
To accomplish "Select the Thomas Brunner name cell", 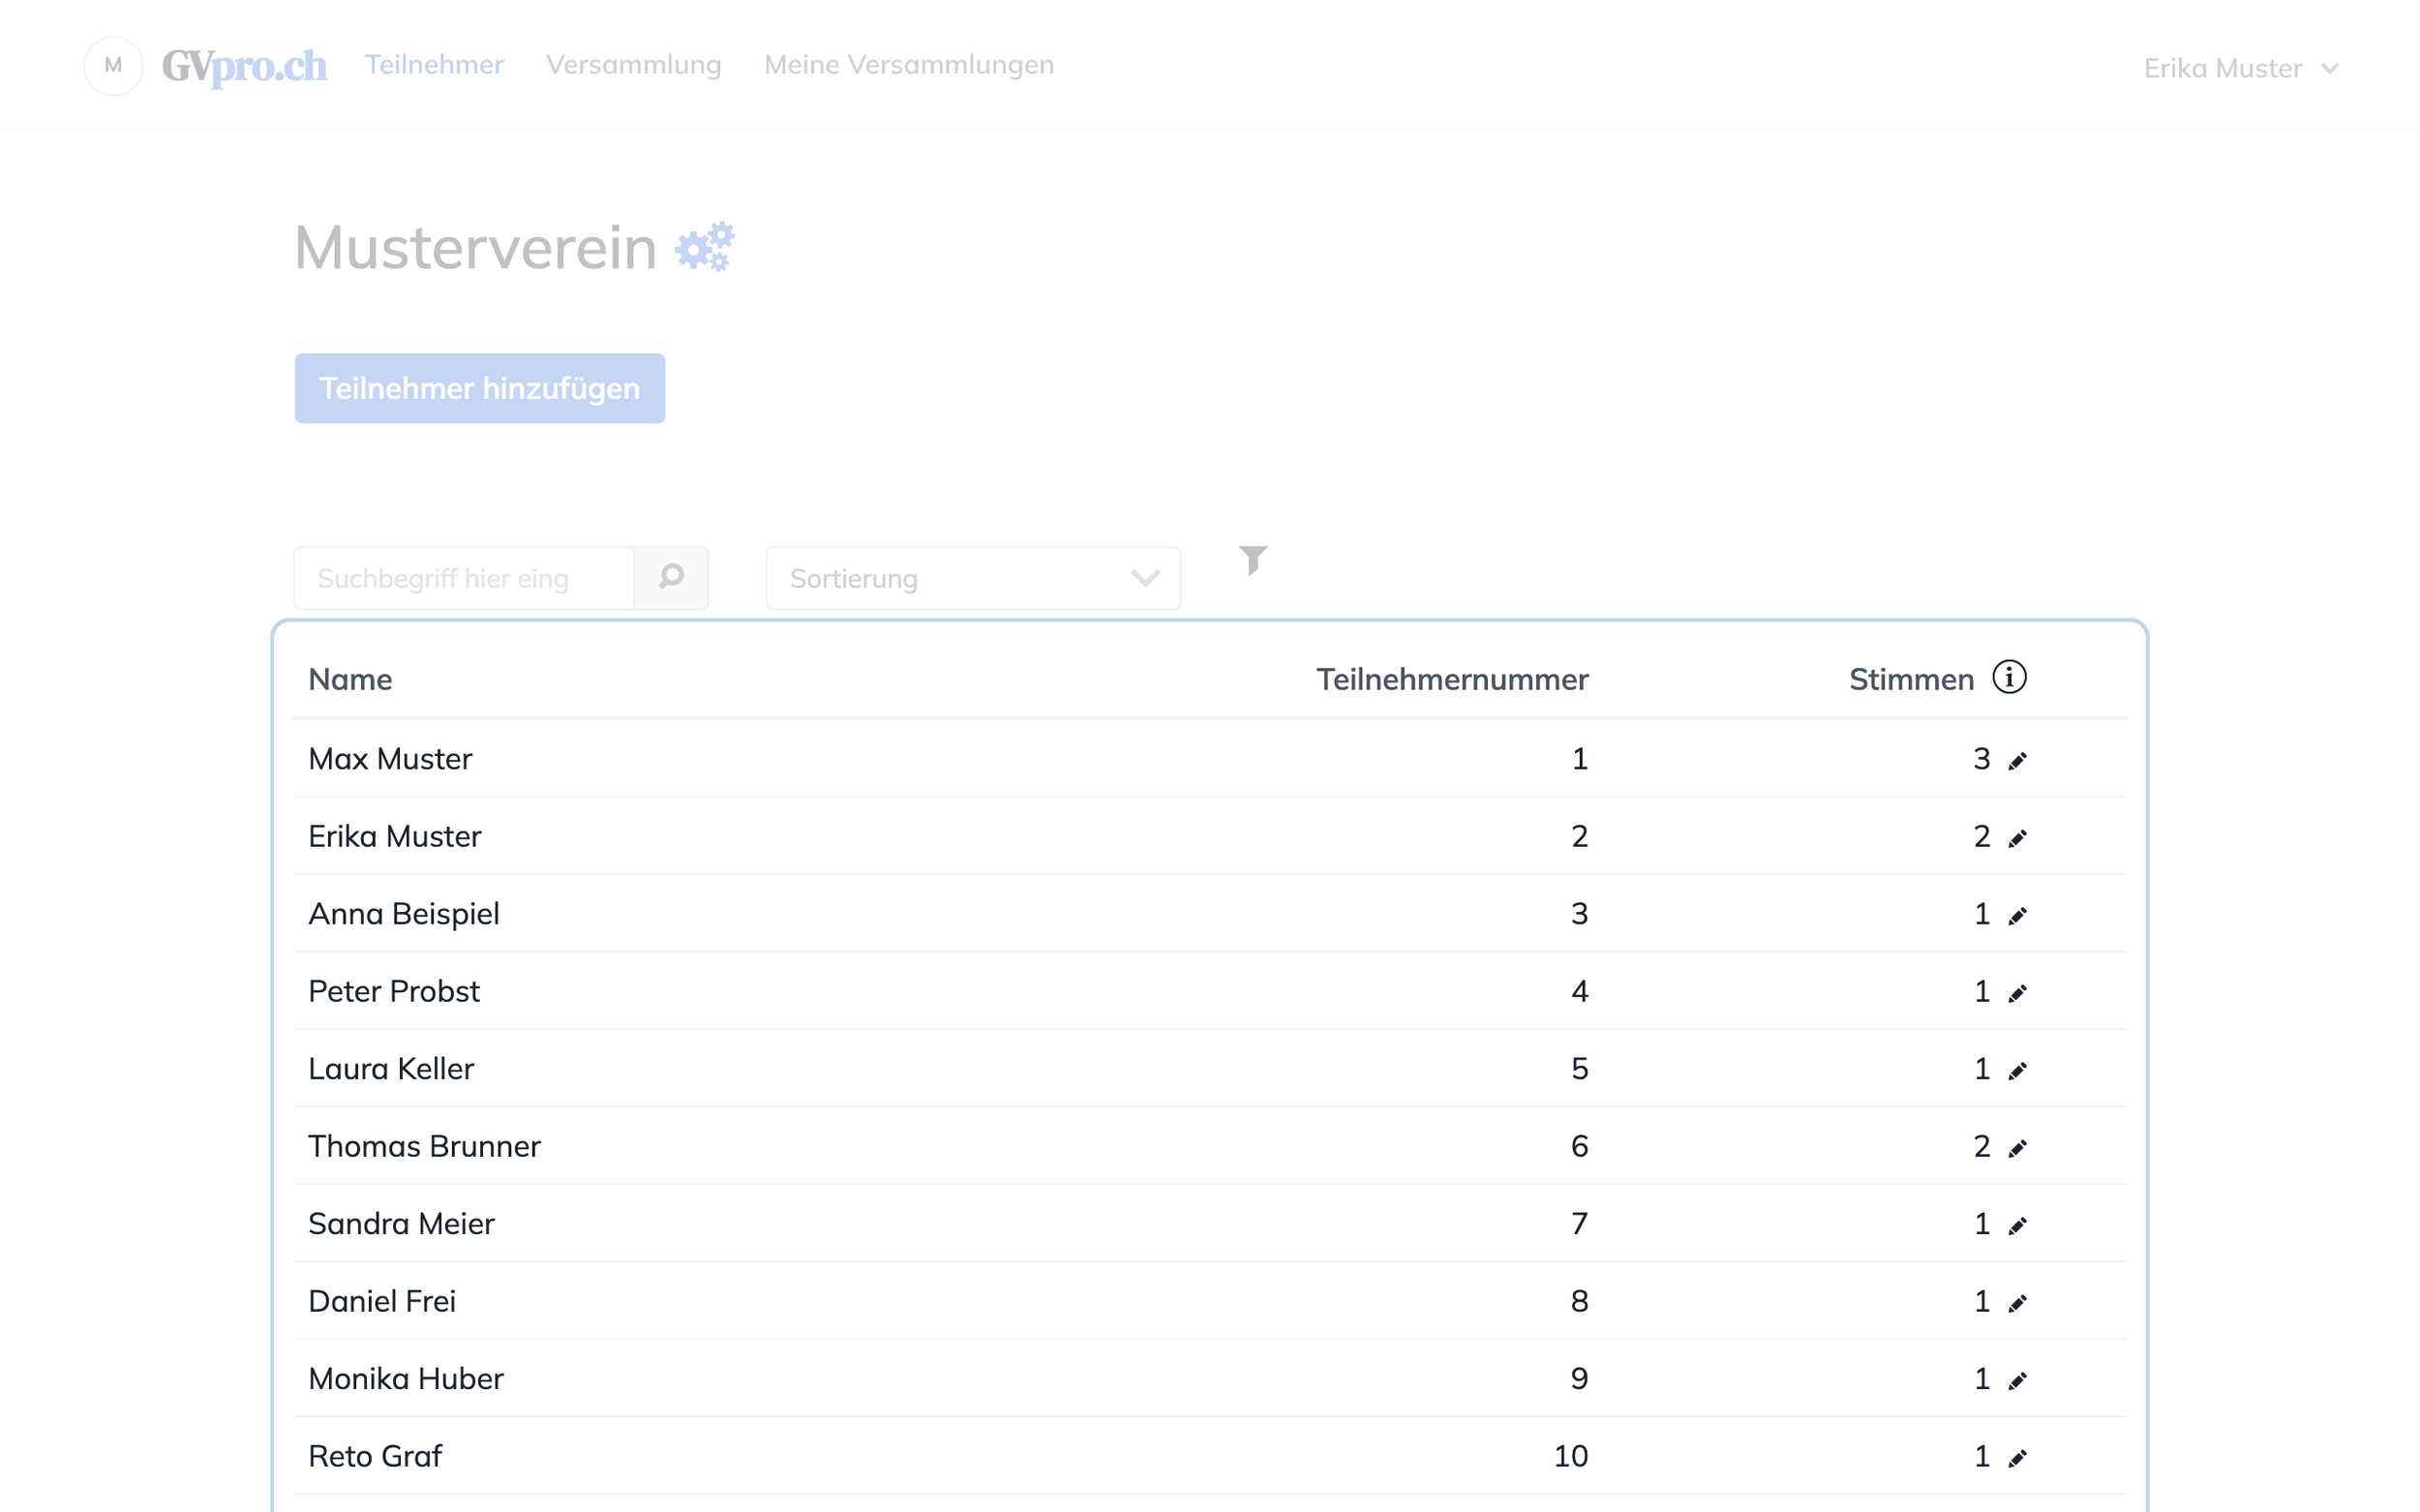I will (x=424, y=1146).
